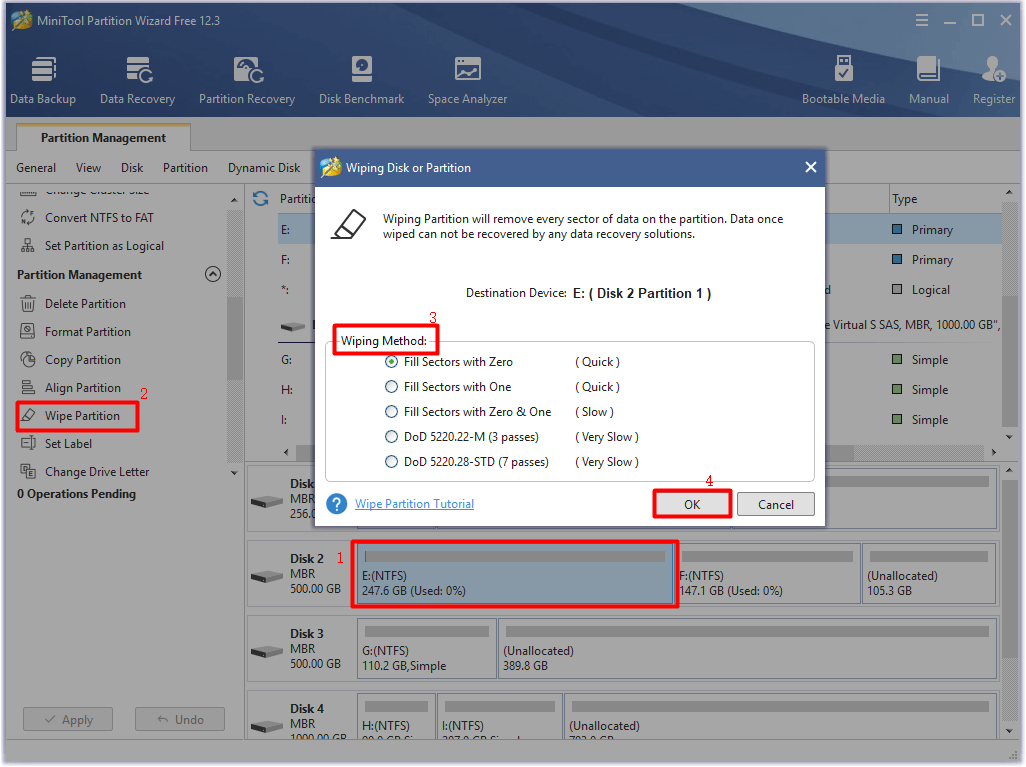Viewport: 1026px width, 767px height.
Task: Open the Disk menu
Action: [x=132, y=168]
